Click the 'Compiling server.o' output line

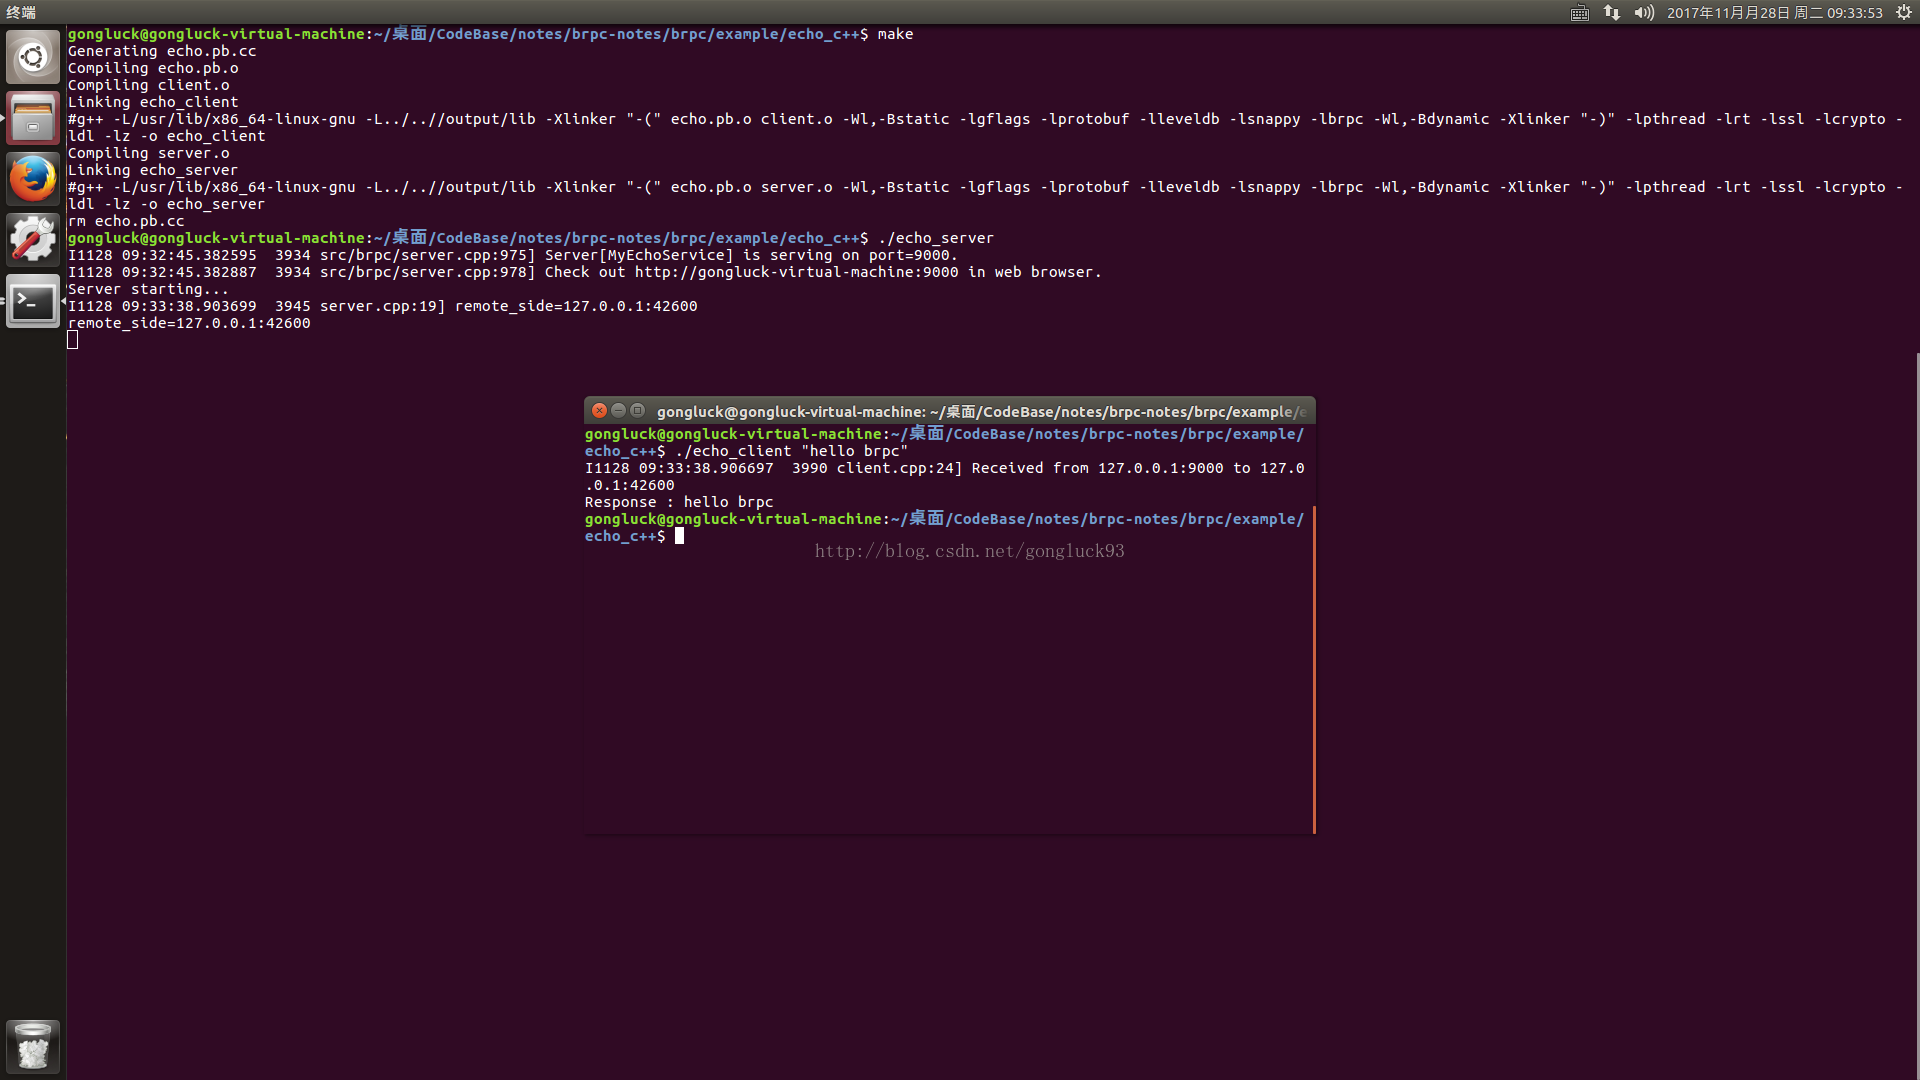pos(148,153)
